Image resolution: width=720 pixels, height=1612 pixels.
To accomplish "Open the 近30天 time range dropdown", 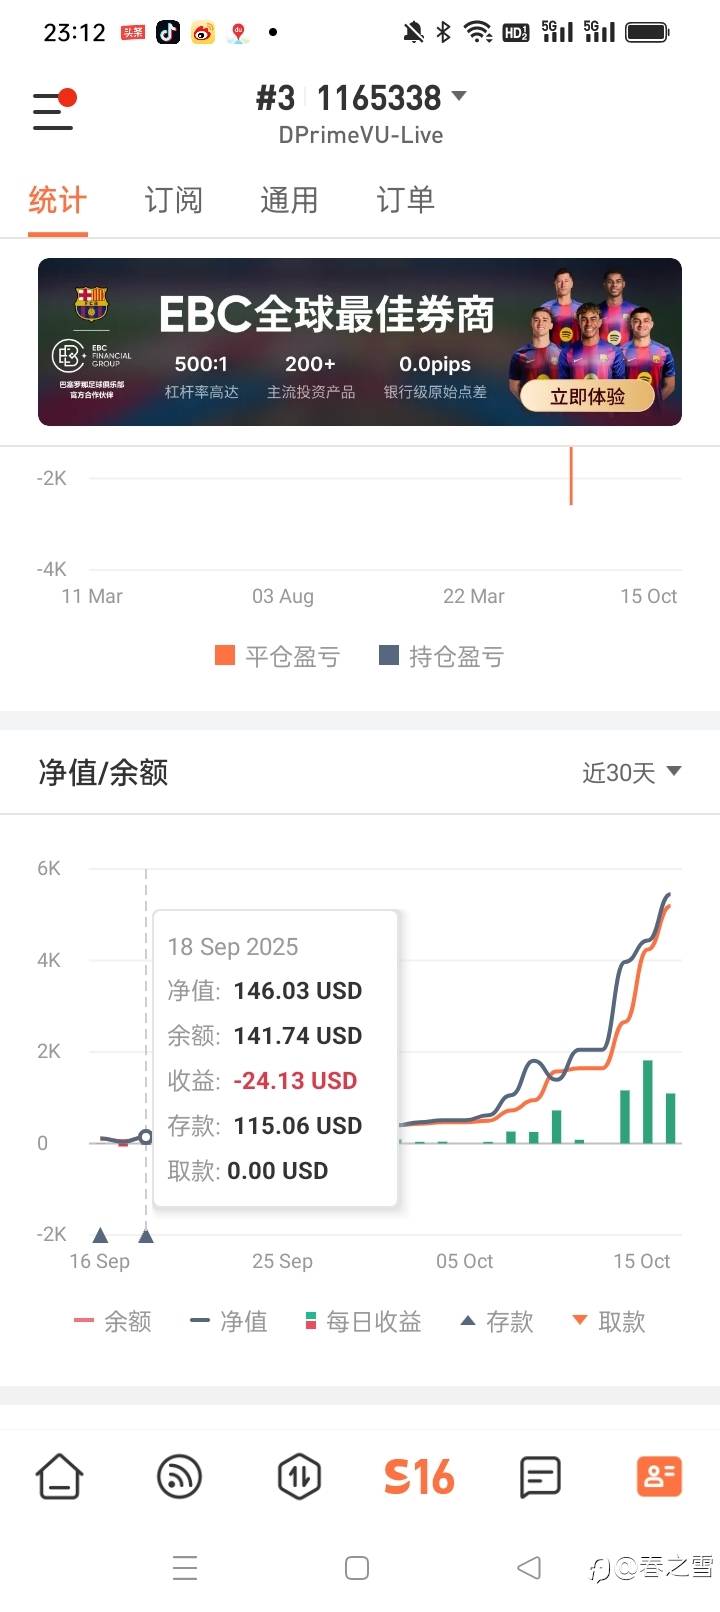I will pos(632,772).
